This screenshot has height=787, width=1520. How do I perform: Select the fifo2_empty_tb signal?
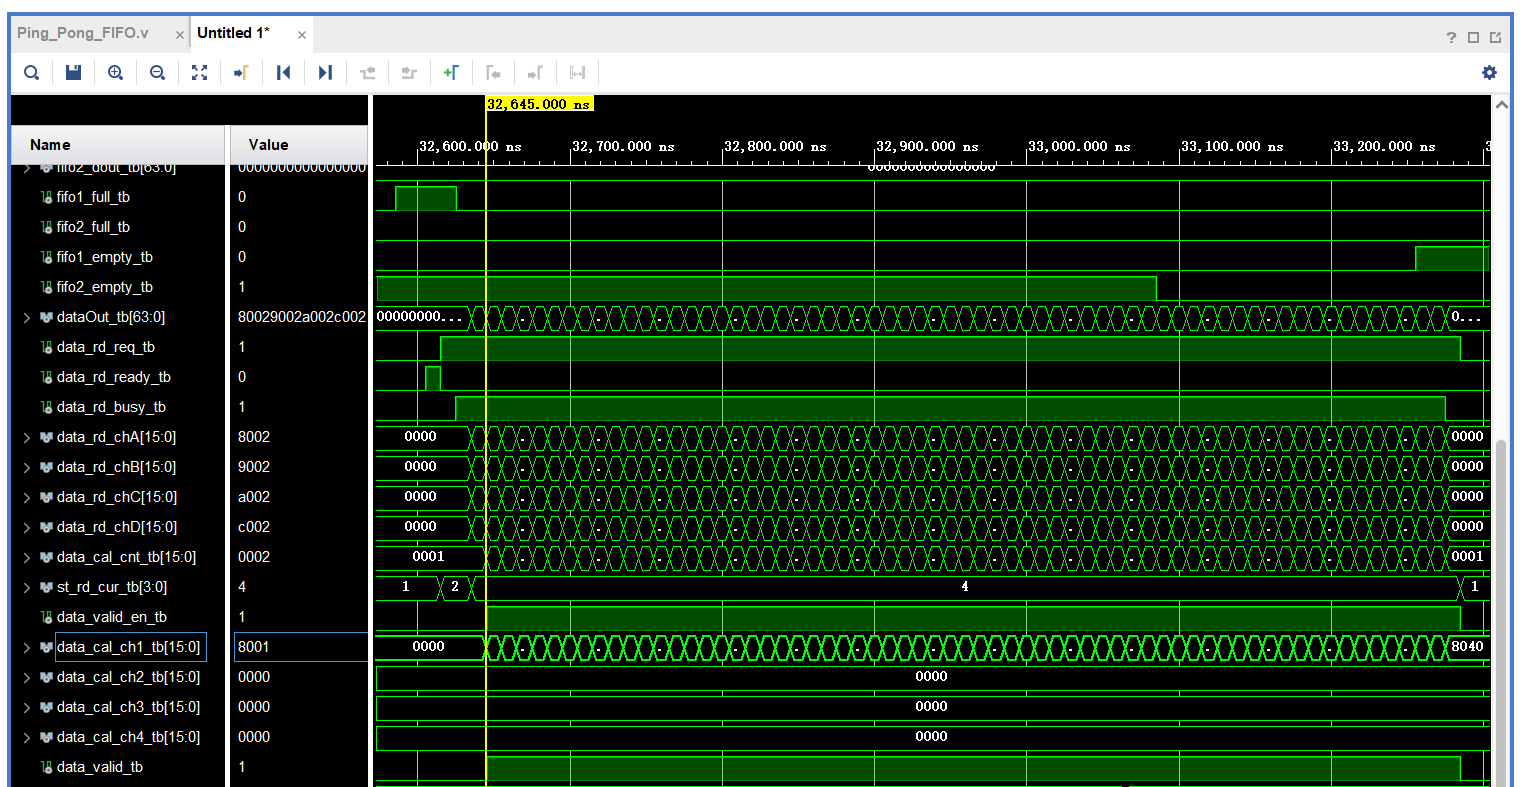point(105,287)
